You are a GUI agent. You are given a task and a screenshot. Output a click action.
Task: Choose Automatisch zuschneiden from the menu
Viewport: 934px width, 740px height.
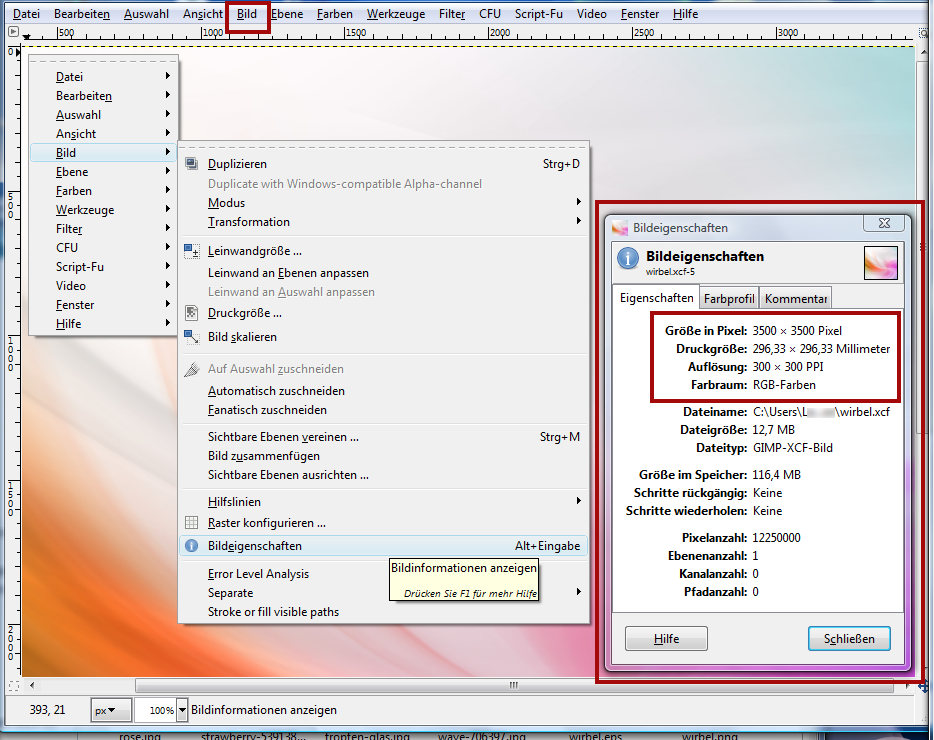276,391
